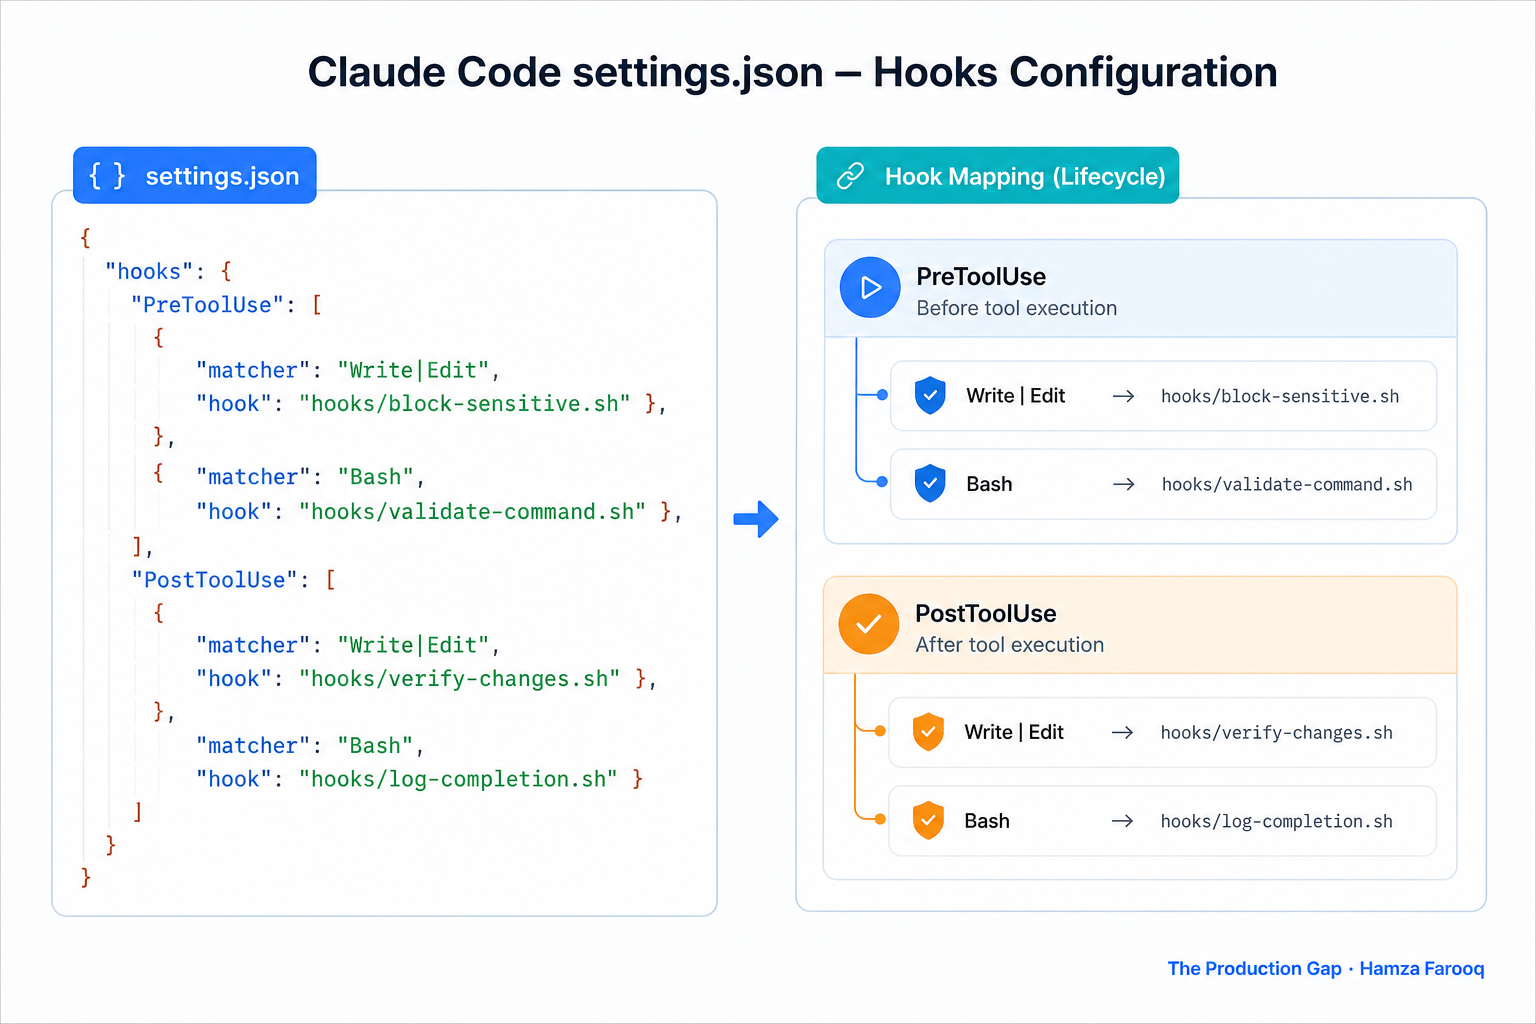Click the first "Write|Edit" matcher value under PreToolUse code
1536x1024 pixels.
(x=413, y=370)
